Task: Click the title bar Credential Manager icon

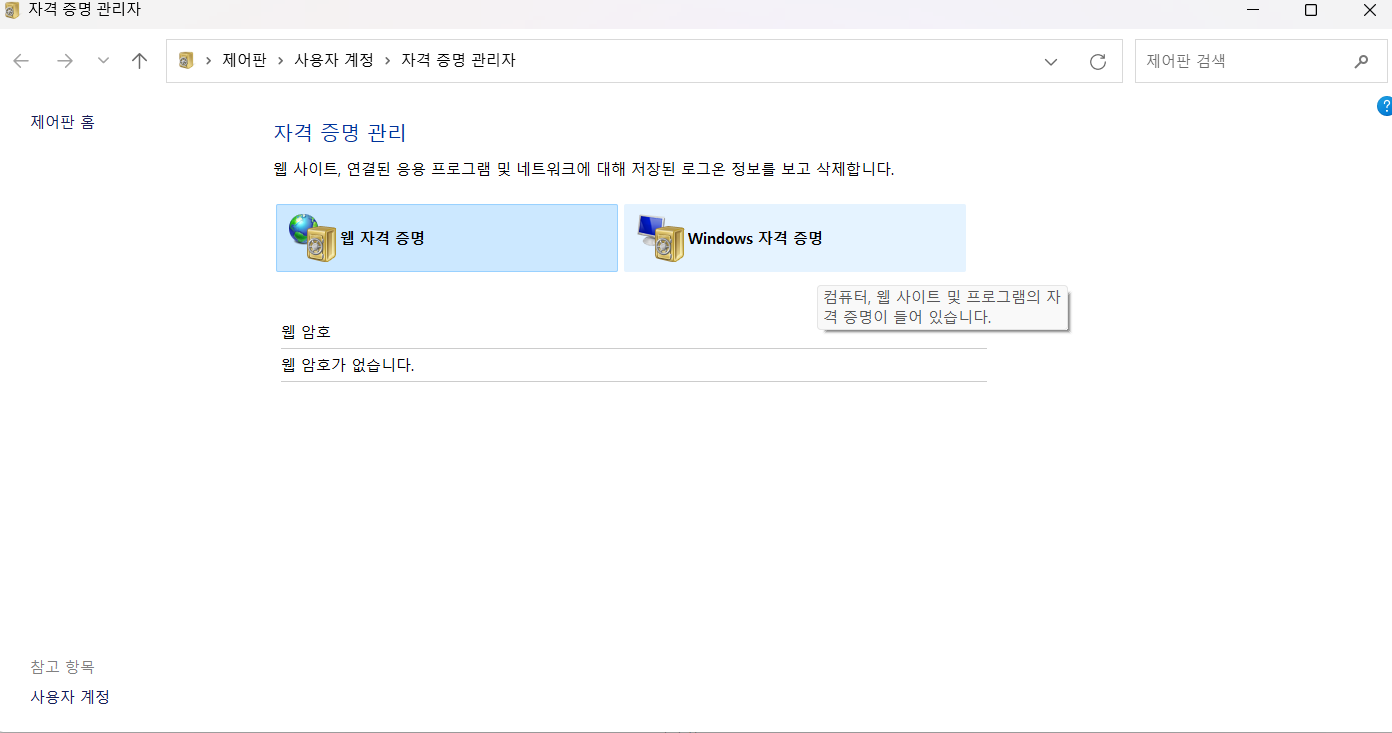Action: [12, 10]
